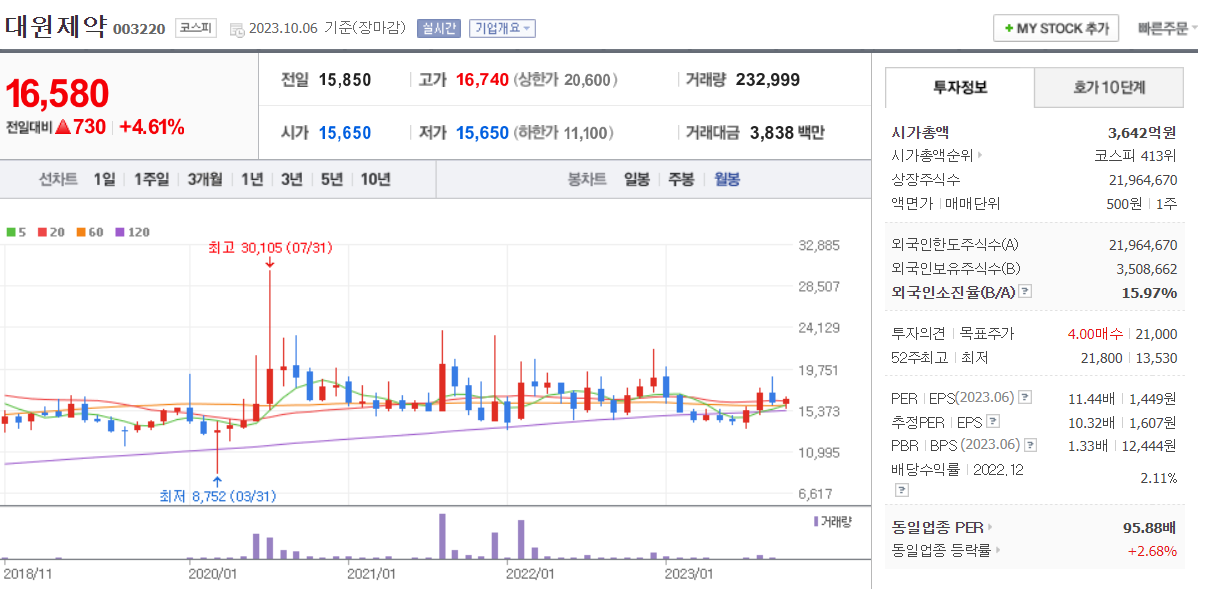Click help icon beside PER EPS(2023.06)
The width and height of the screenshot is (1209, 589).
click(1025, 397)
